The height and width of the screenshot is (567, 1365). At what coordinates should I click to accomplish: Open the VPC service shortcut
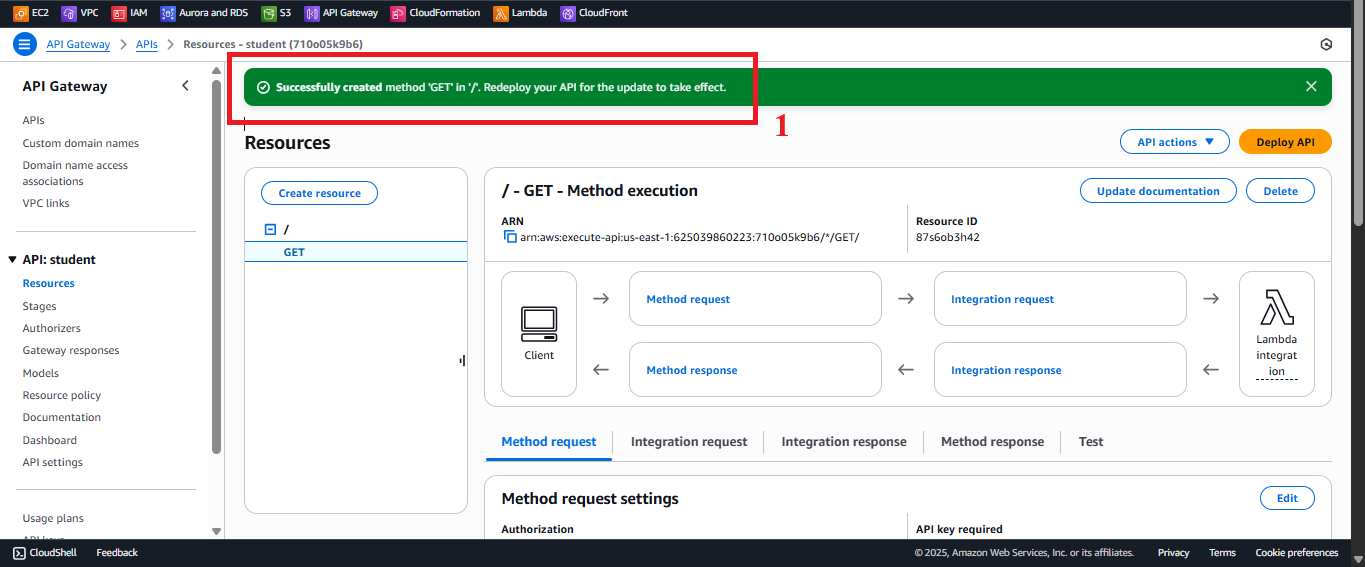tap(80, 13)
